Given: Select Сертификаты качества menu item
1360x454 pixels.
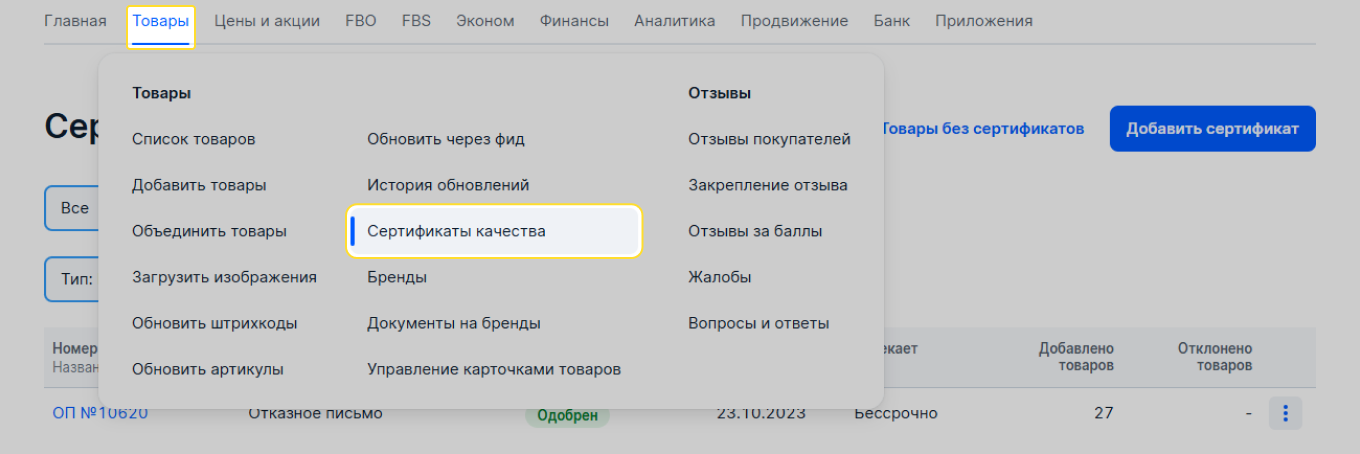Looking at the screenshot, I should coord(494,231).
